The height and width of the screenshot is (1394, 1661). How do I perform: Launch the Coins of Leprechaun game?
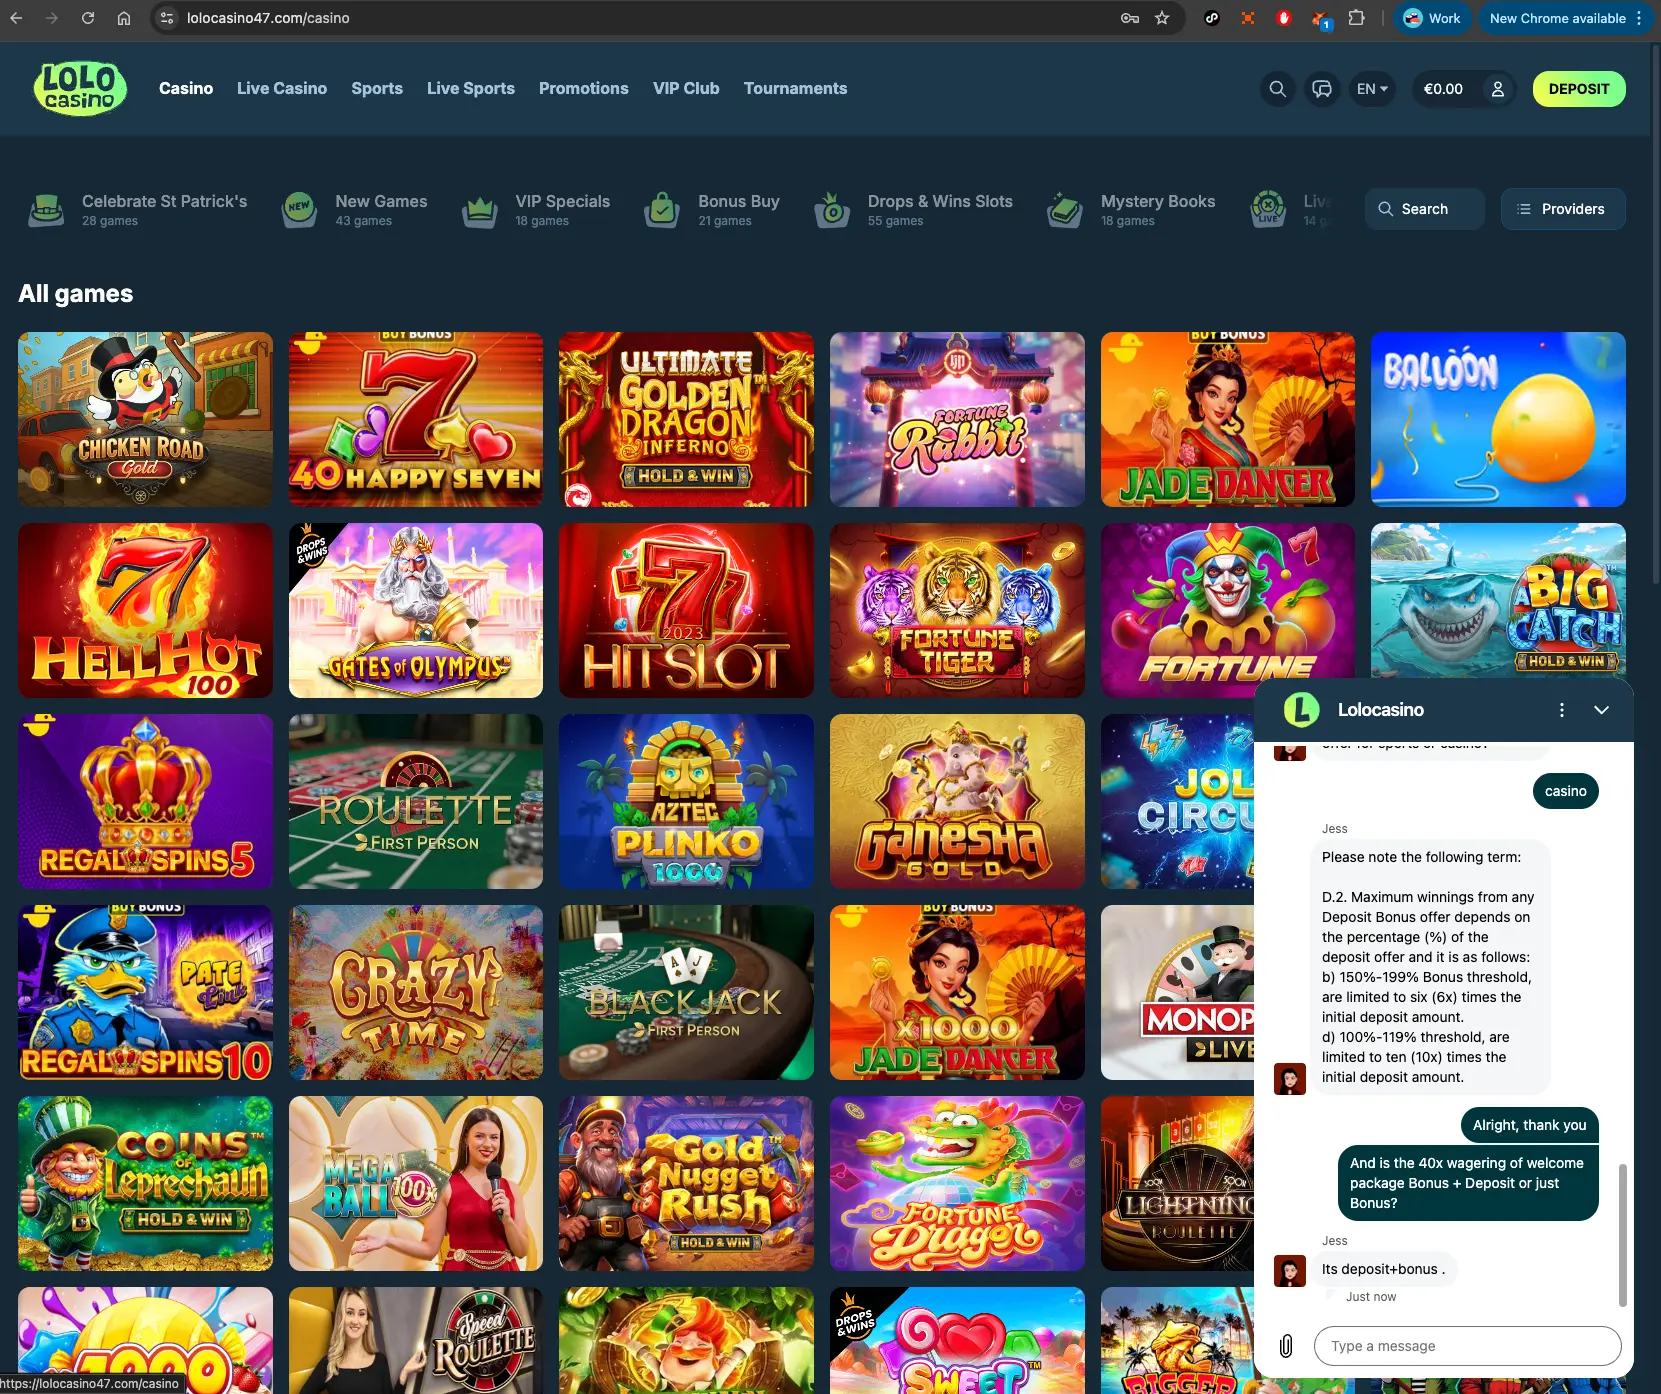145,1183
